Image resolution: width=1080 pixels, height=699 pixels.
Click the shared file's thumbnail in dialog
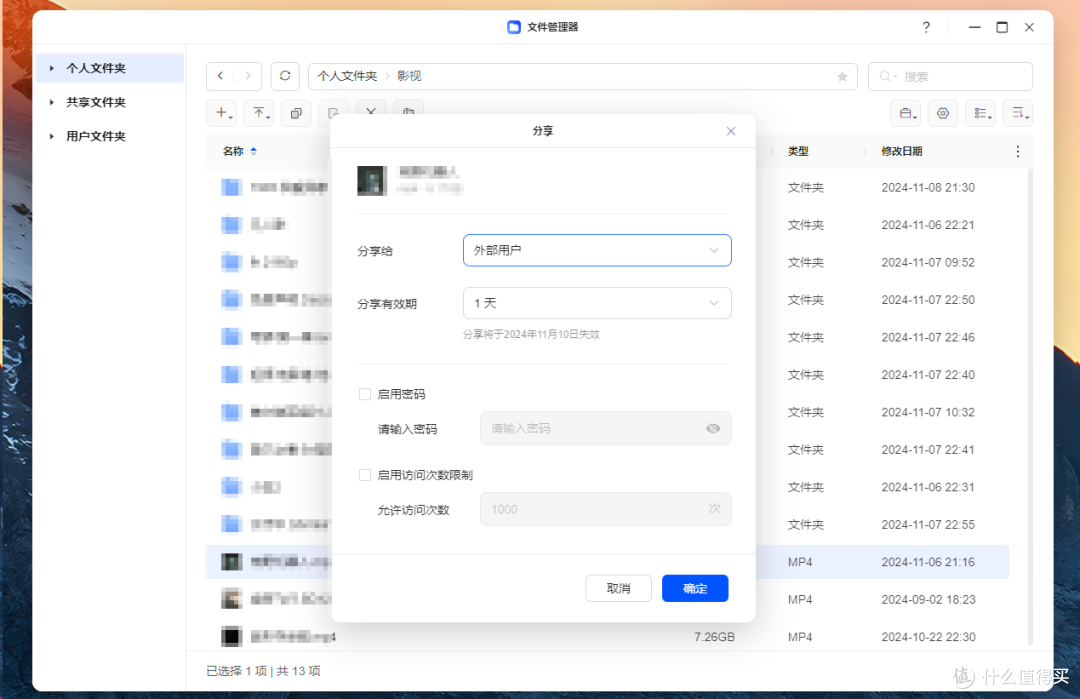pos(371,180)
